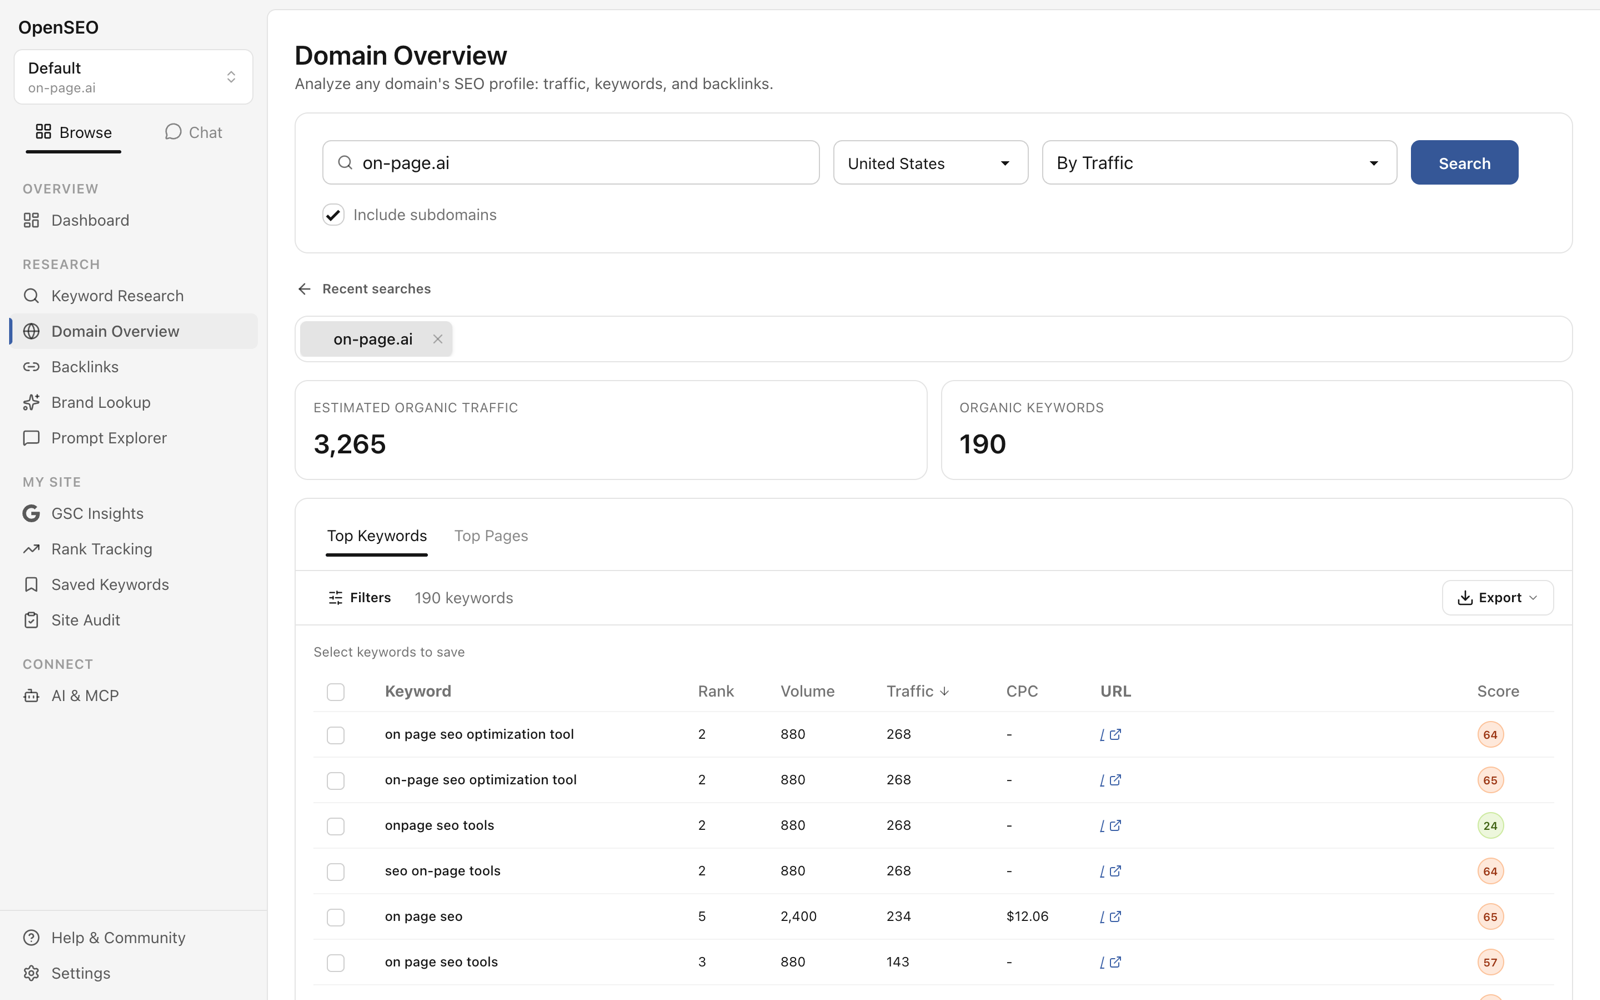Open Site Audit sidebar link
Viewport: 1600px width, 1000px height.
[x=134, y=620]
